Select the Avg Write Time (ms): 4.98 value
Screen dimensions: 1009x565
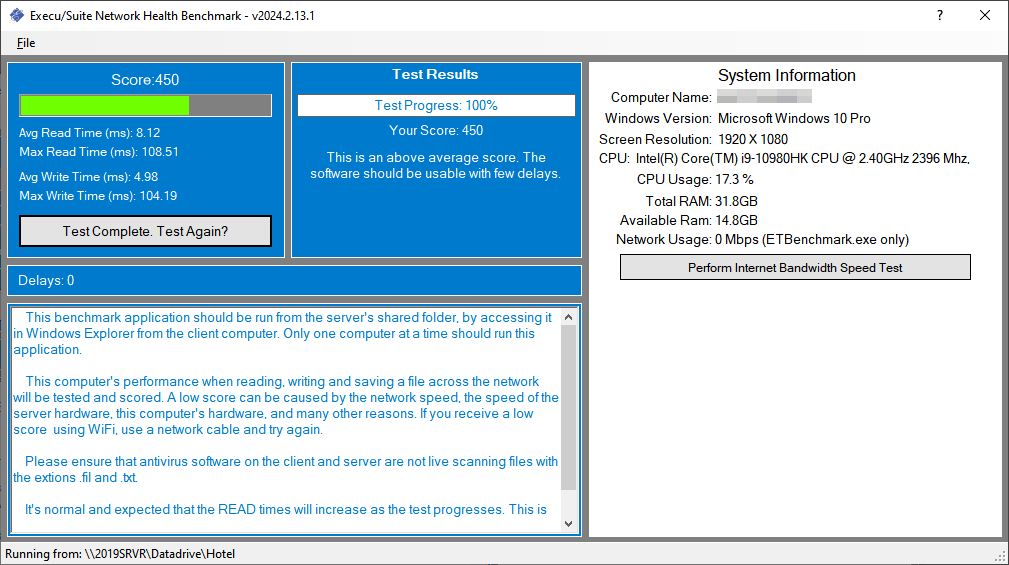click(88, 176)
